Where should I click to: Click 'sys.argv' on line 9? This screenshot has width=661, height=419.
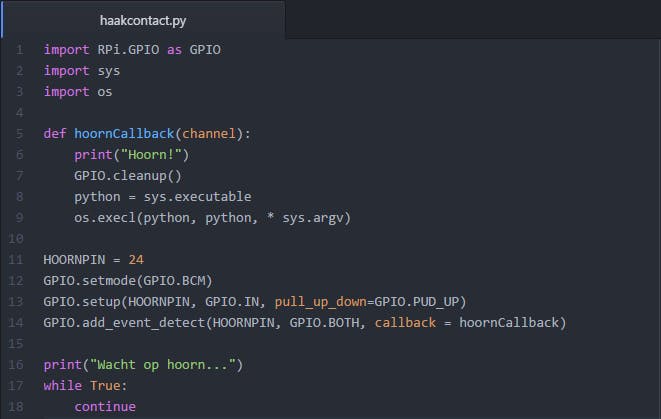tap(313, 218)
